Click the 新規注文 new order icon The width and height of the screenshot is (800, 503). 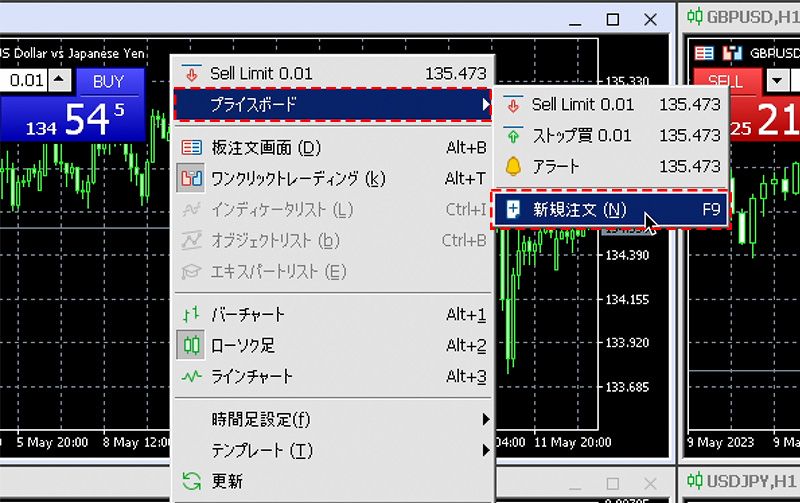pos(513,210)
